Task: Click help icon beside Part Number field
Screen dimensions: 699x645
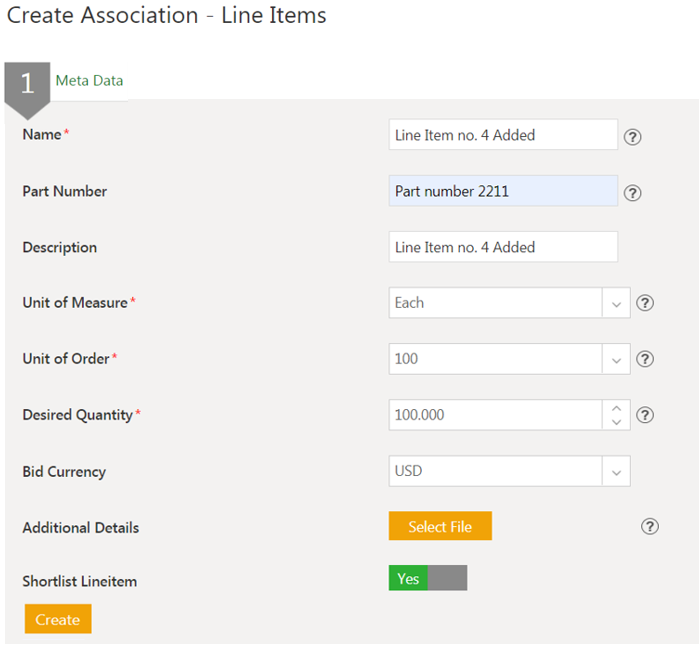Action: click(632, 193)
